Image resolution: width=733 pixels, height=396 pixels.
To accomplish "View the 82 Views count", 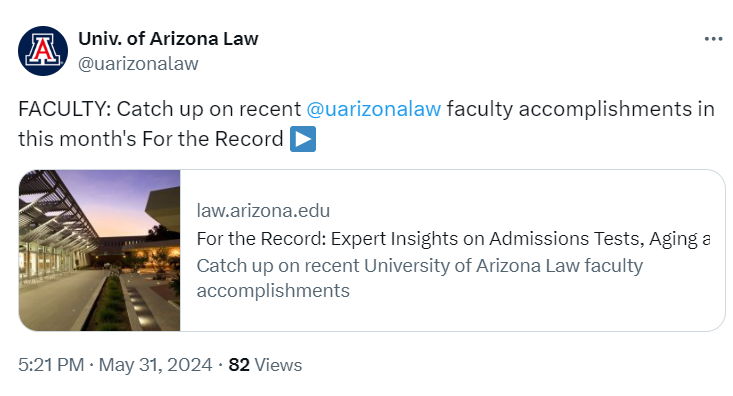I will coord(265,365).
